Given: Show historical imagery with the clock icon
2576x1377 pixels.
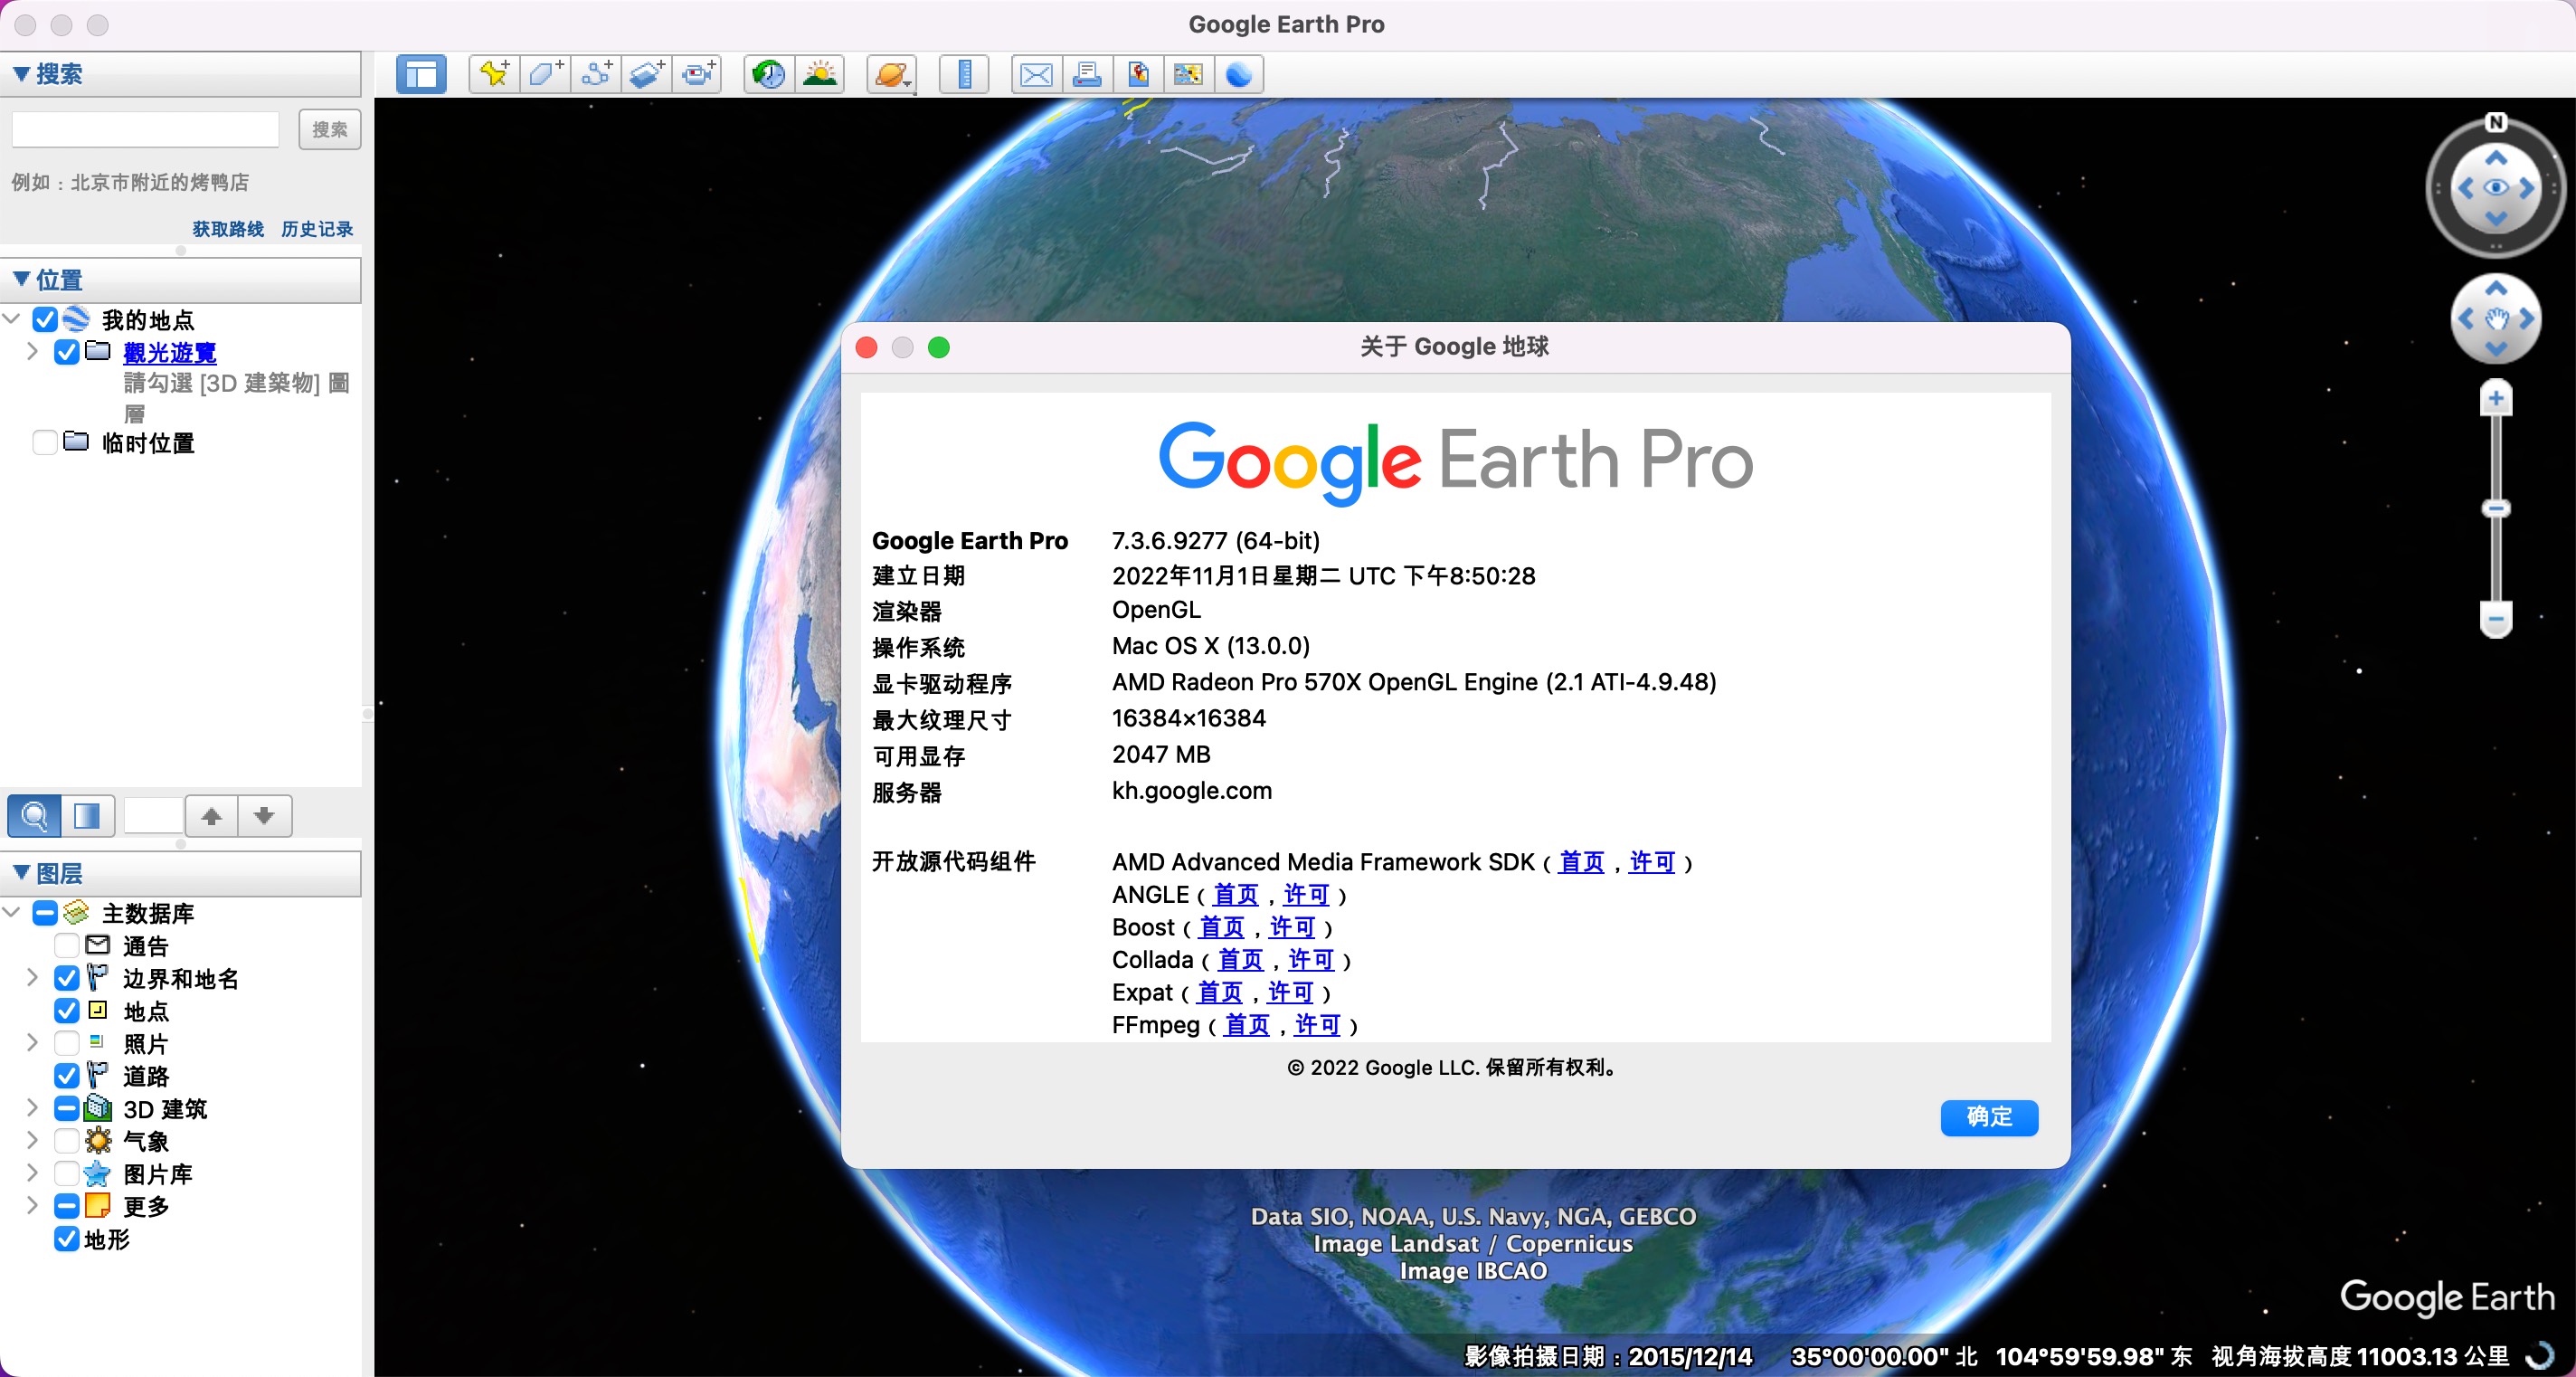Looking at the screenshot, I should (x=766, y=74).
